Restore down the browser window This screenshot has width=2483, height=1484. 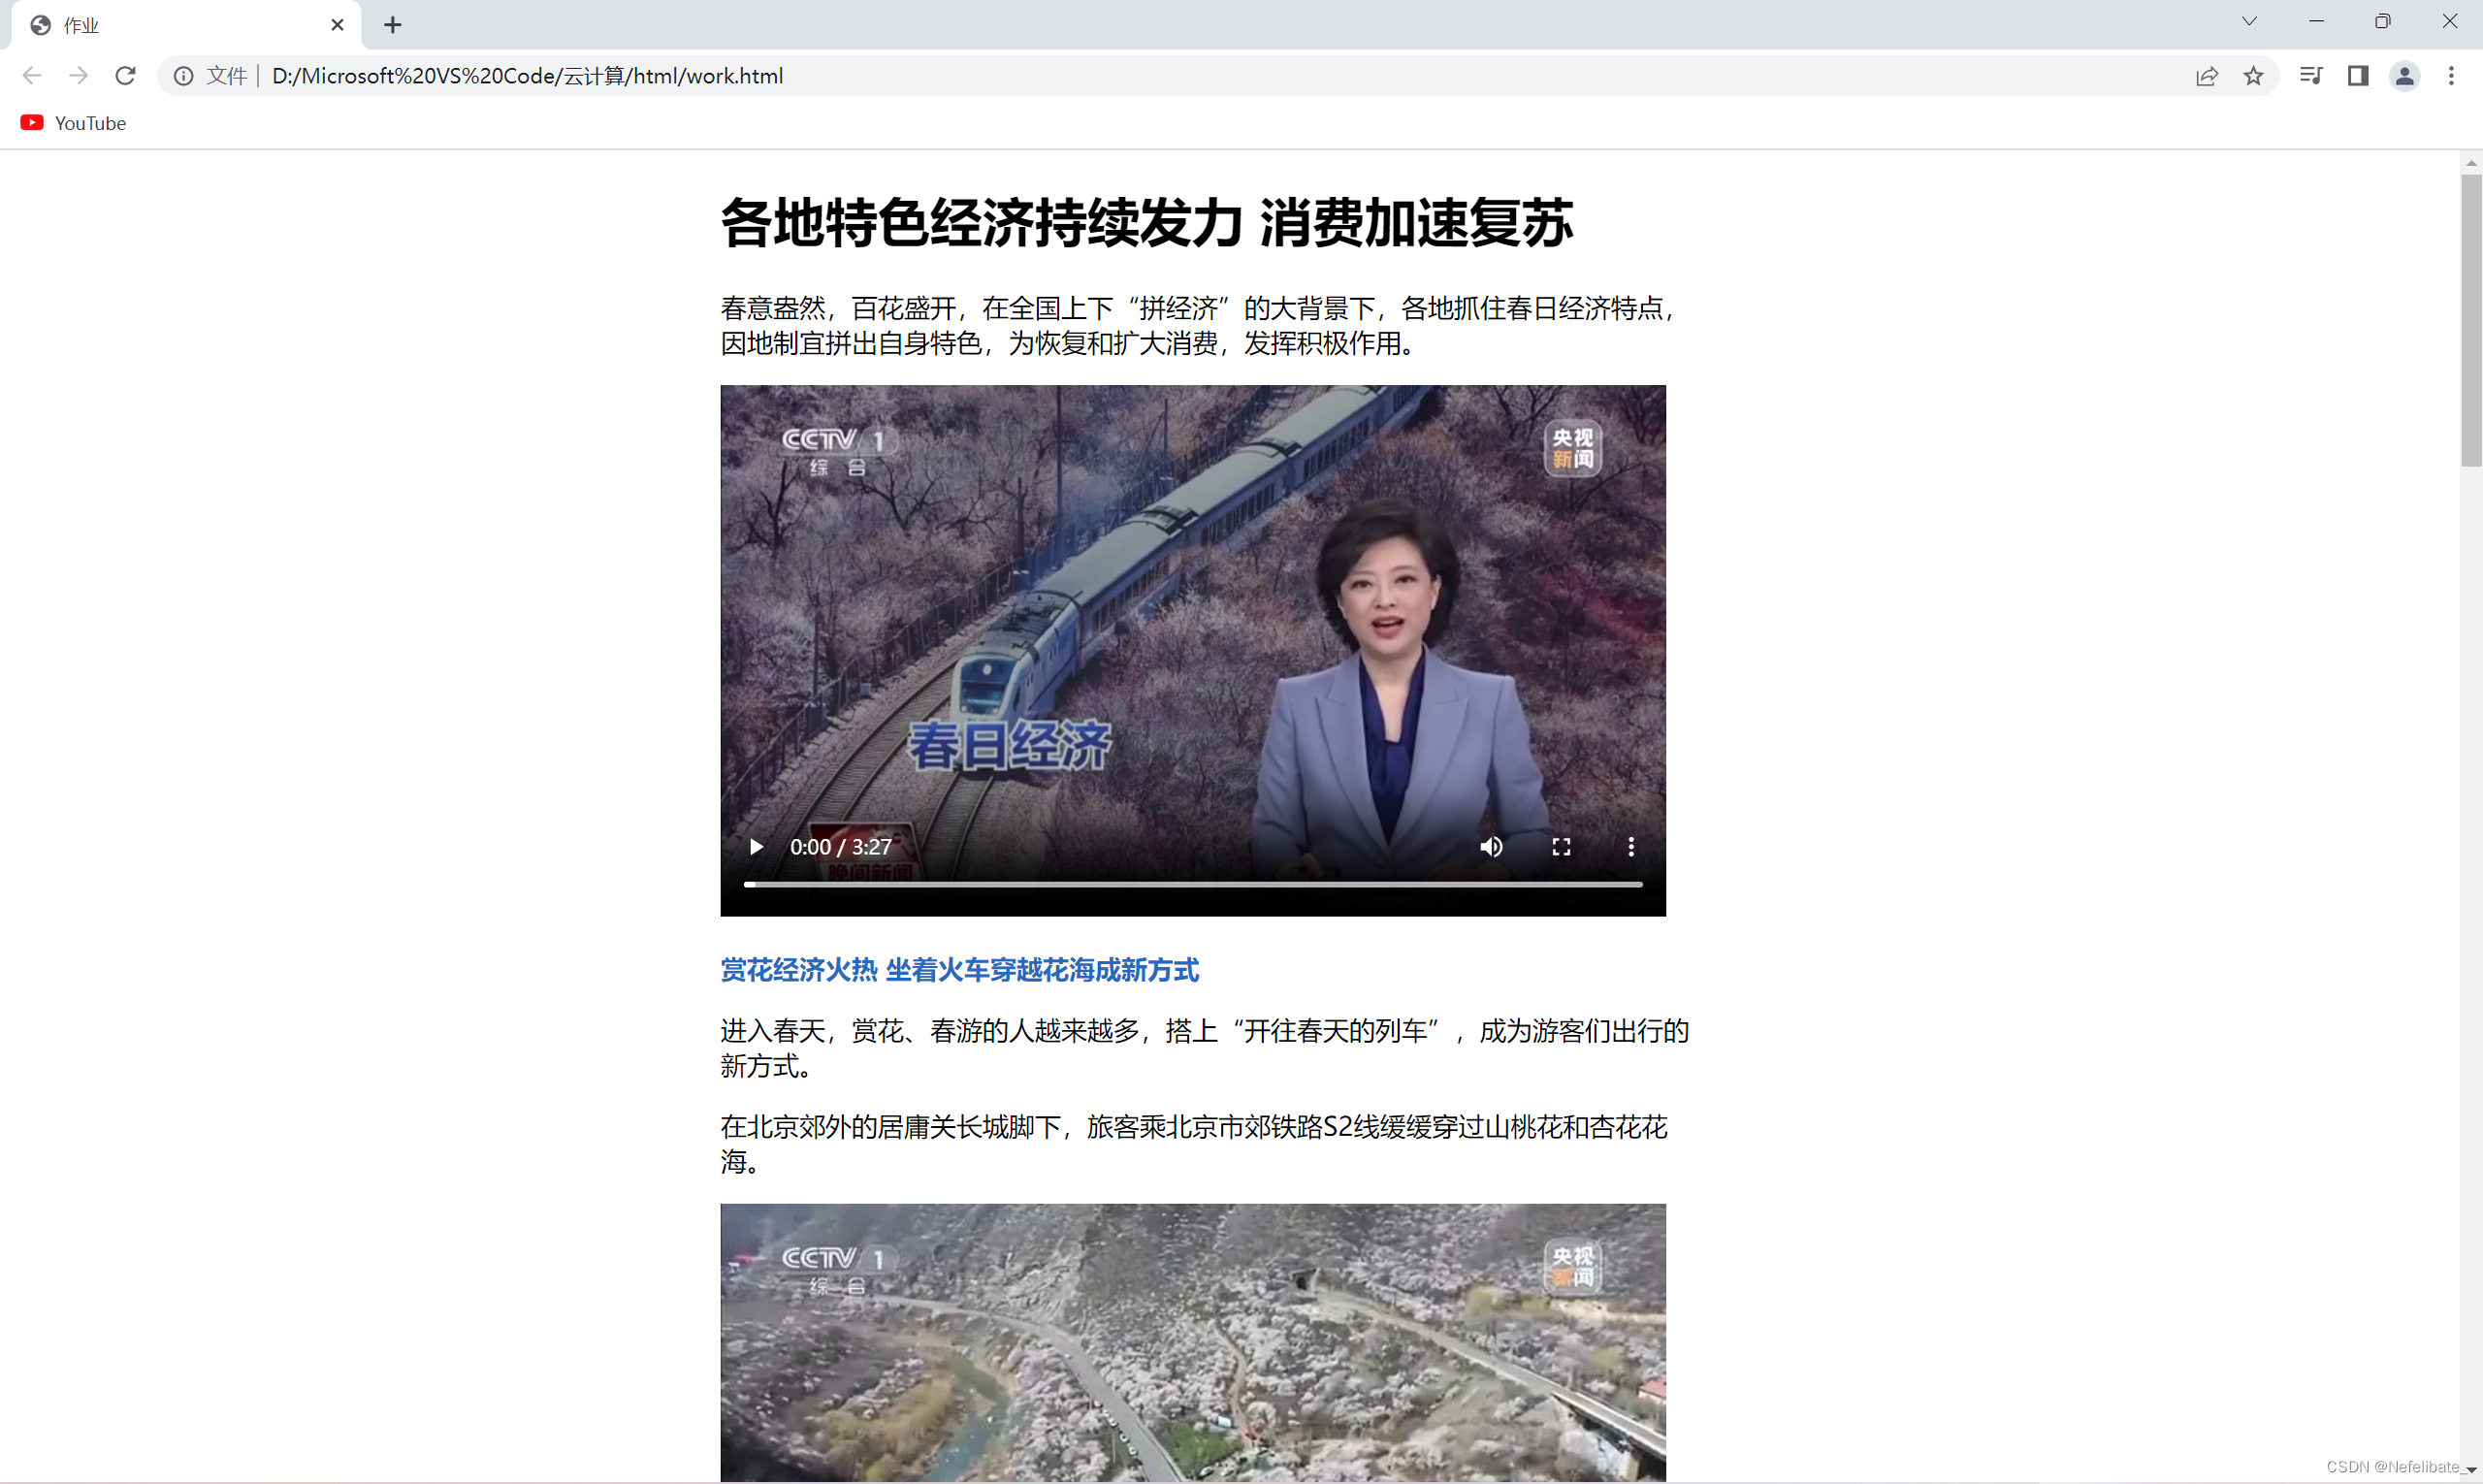click(x=2383, y=21)
